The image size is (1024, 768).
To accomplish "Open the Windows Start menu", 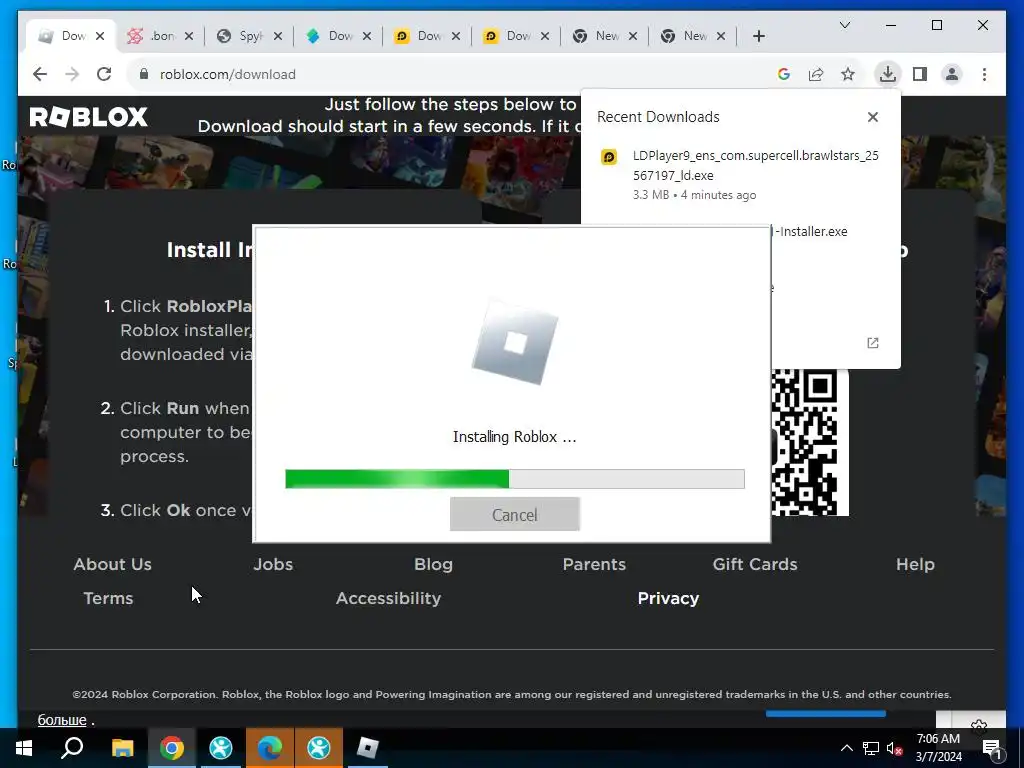I will (x=24, y=748).
